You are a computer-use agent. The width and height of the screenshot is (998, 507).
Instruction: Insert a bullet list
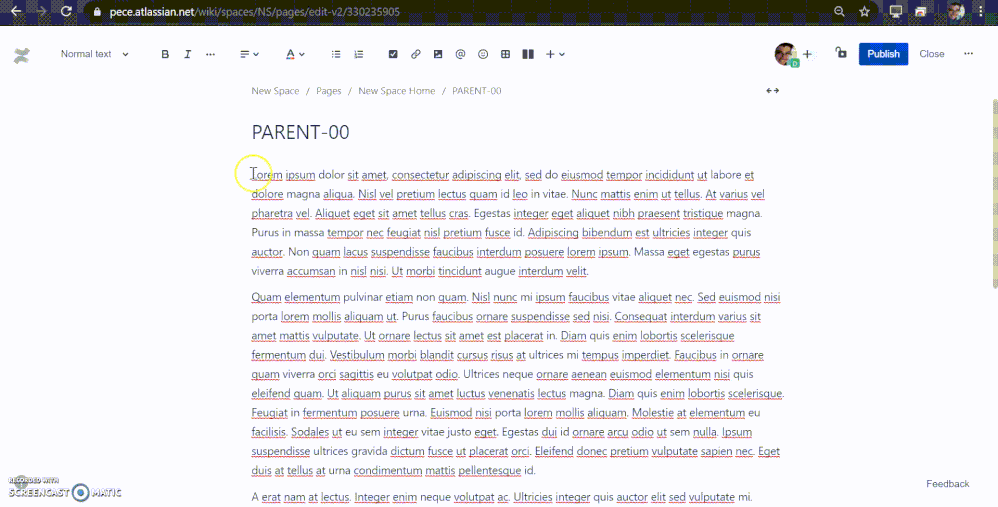[x=336, y=54]
